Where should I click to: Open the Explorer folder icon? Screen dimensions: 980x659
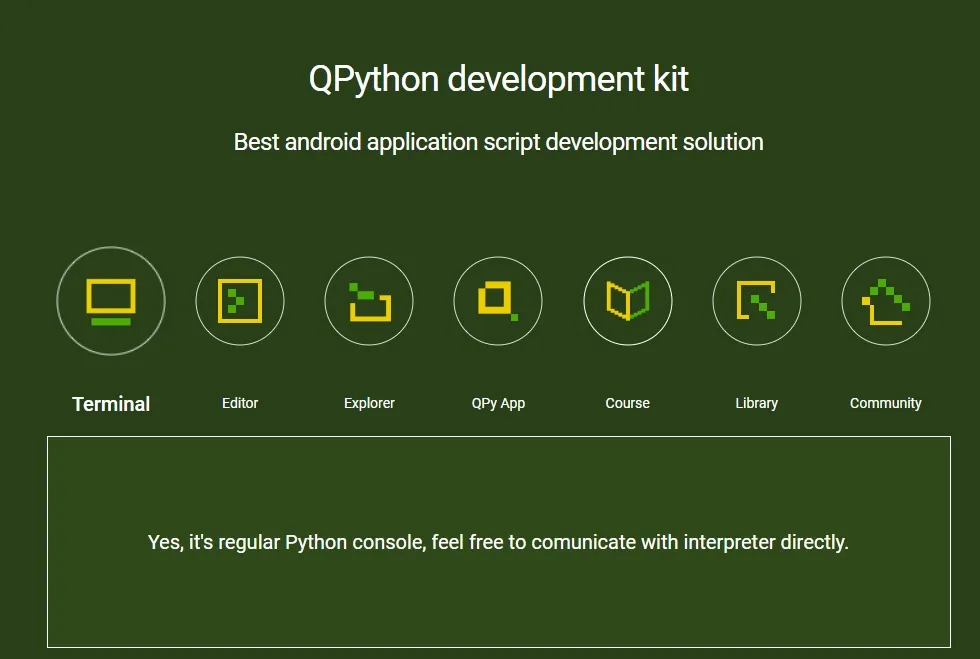(369, 301)
